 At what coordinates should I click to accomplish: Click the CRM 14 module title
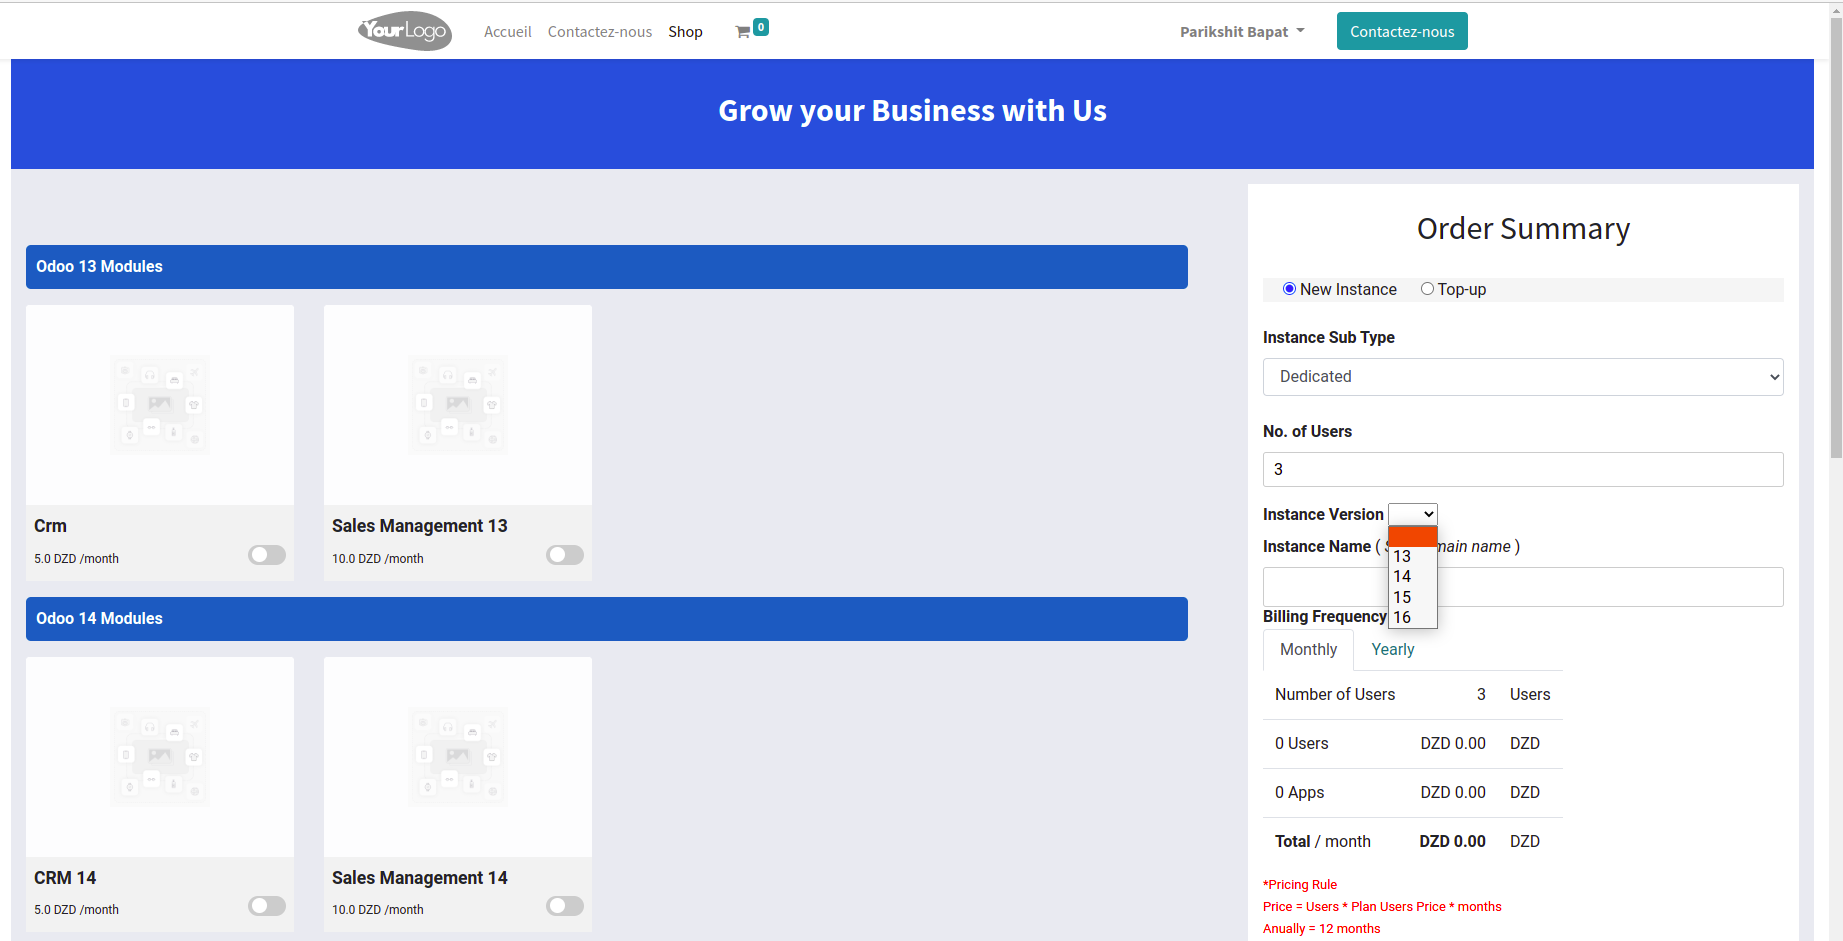65,878
